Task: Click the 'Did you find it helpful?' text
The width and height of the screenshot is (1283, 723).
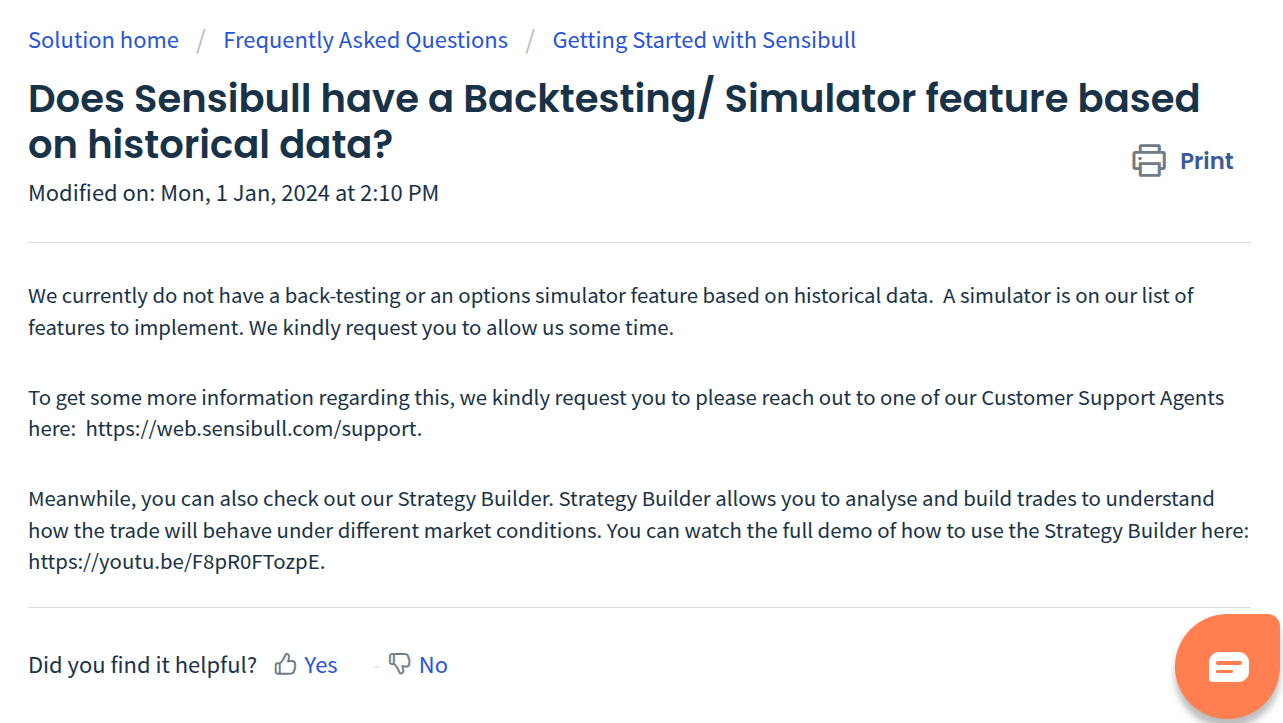Action: [142, 665]
